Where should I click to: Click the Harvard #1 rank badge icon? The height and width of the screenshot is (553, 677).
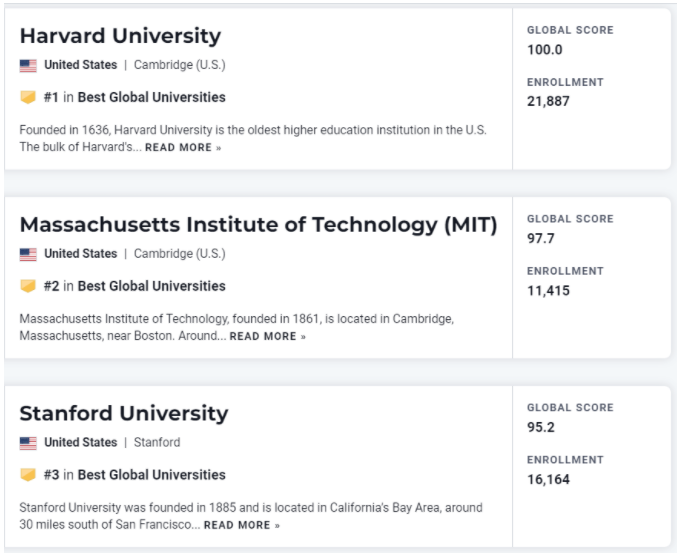click(28, 98)
